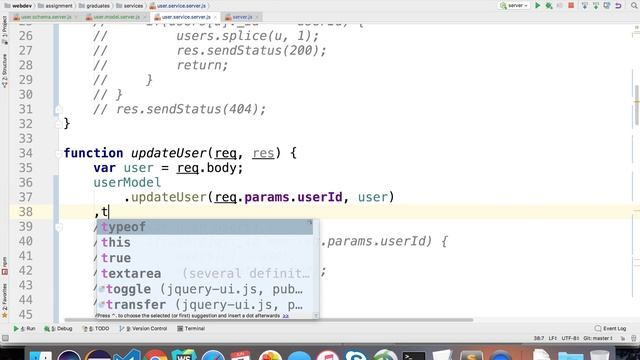Toggle the fold marker at line 31
The height and width of the screenshot is (360, 640).
(58, 109)
